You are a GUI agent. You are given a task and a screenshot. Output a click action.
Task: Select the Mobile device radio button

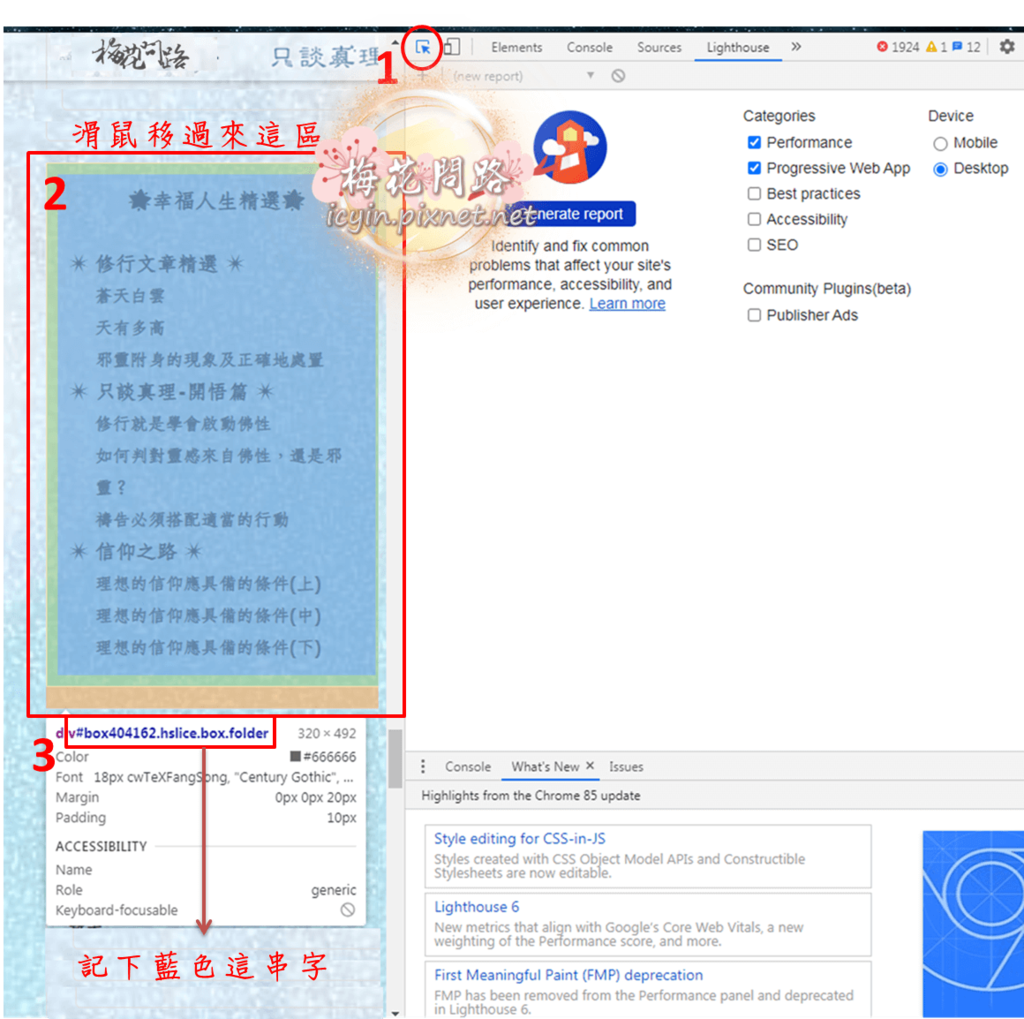click(940, 144)
